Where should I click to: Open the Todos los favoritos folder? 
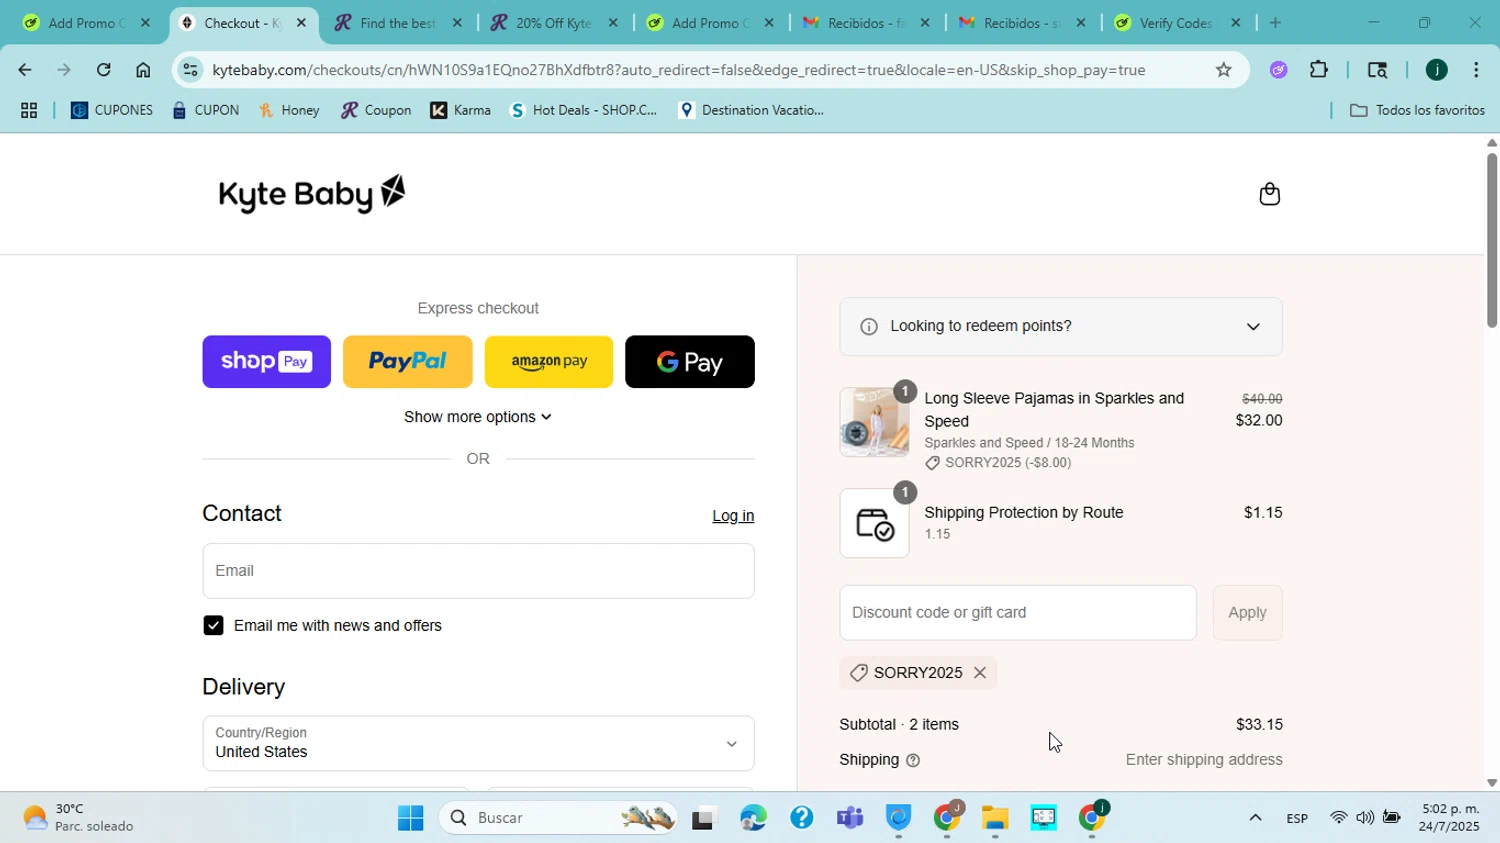tap(1417, 111)
